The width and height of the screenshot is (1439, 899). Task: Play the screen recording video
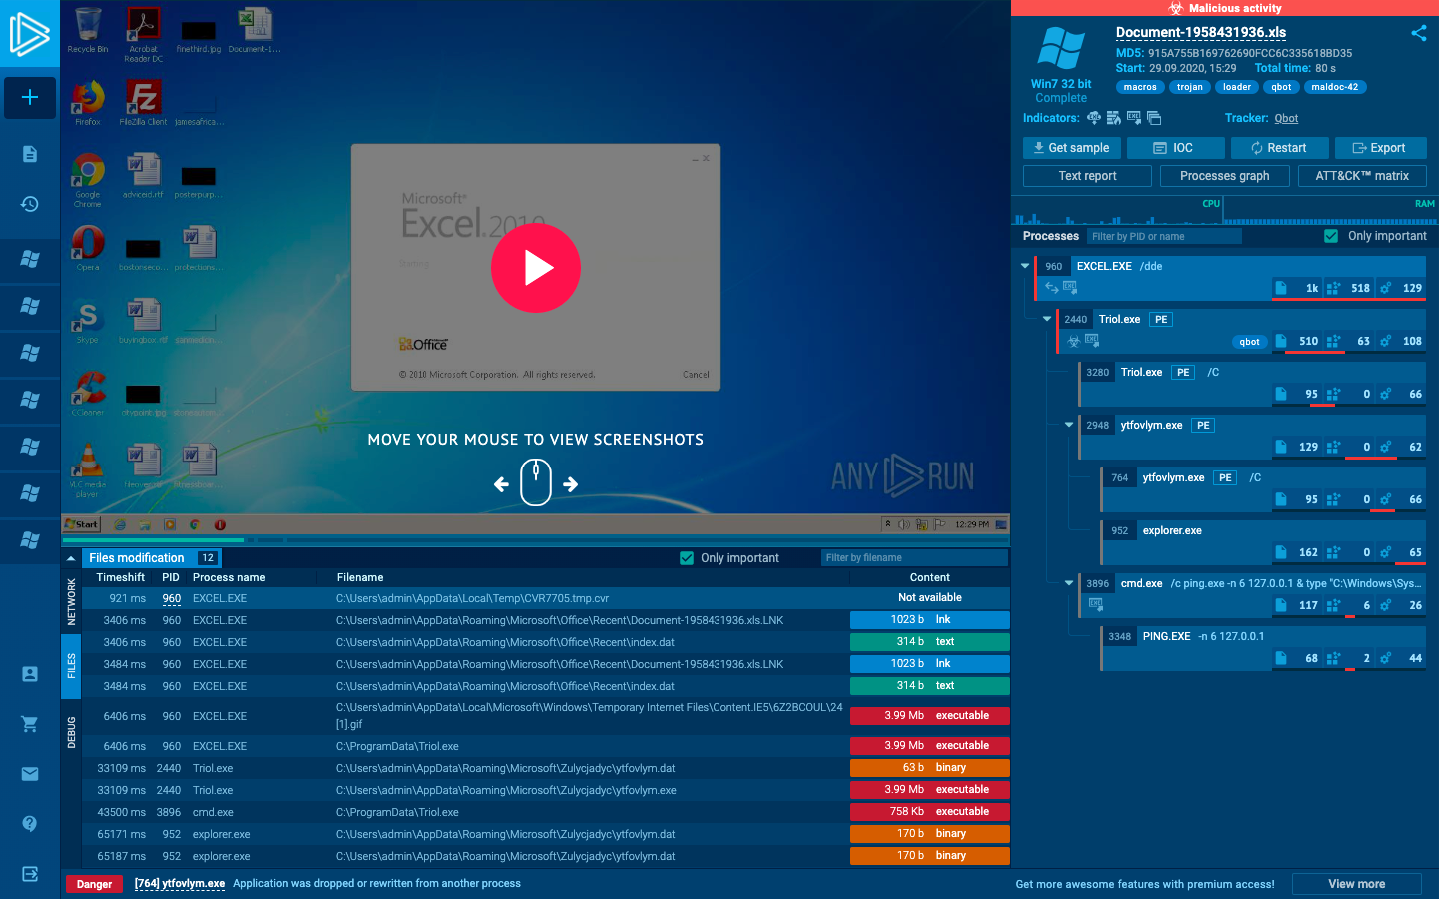(536, 268)
